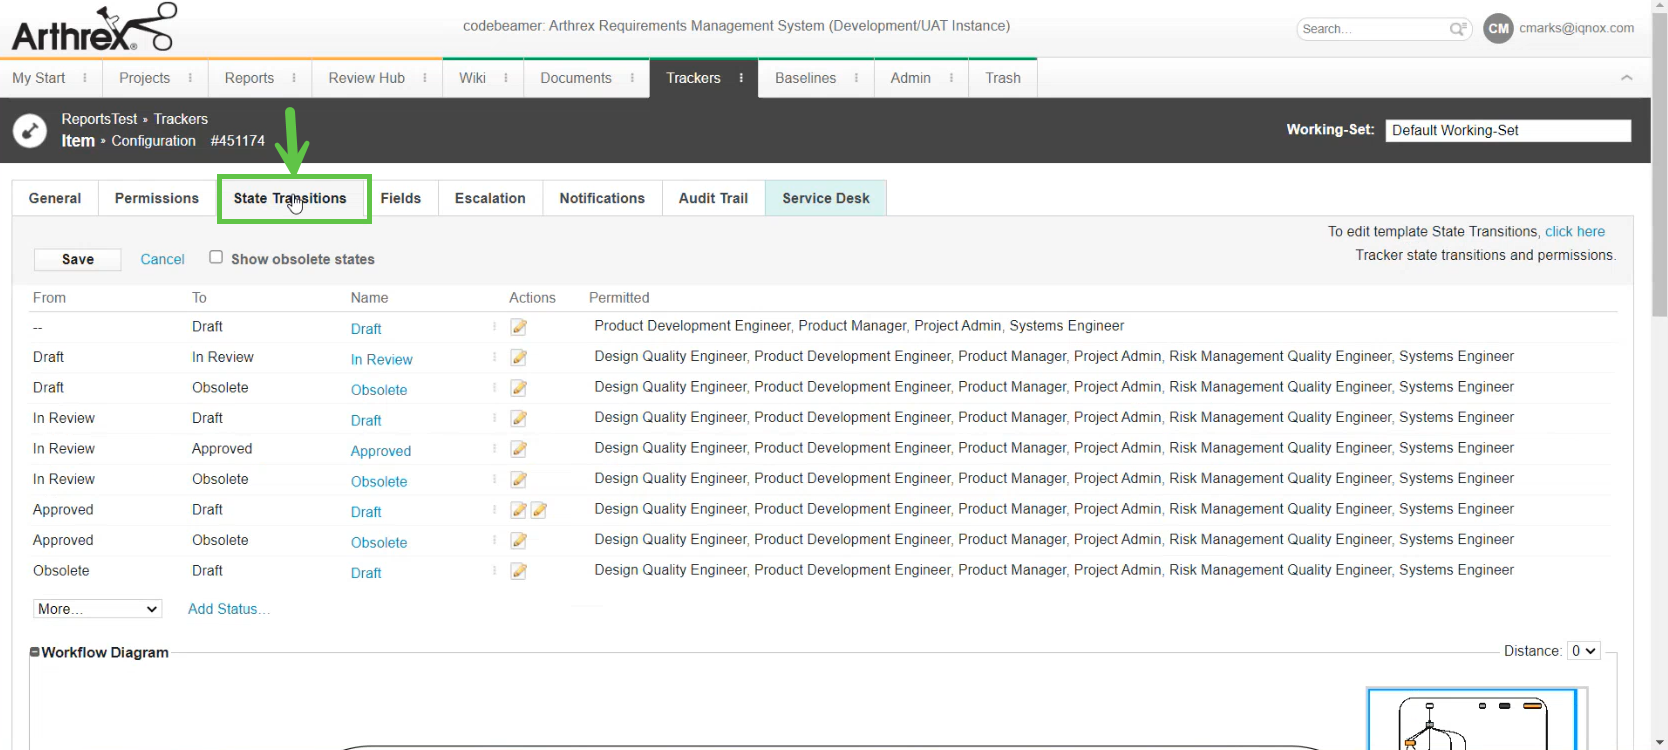Screen dimensions: 1668x750
Task: Open the Permissions tab
Action: pos(156,198)
